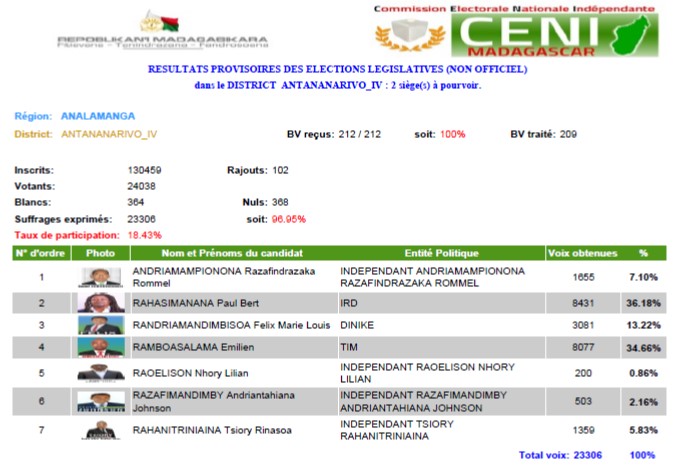This screenshot has width=681, height=473.
Task: Click the "Entité Politique" column header
Action: point(442,253)
